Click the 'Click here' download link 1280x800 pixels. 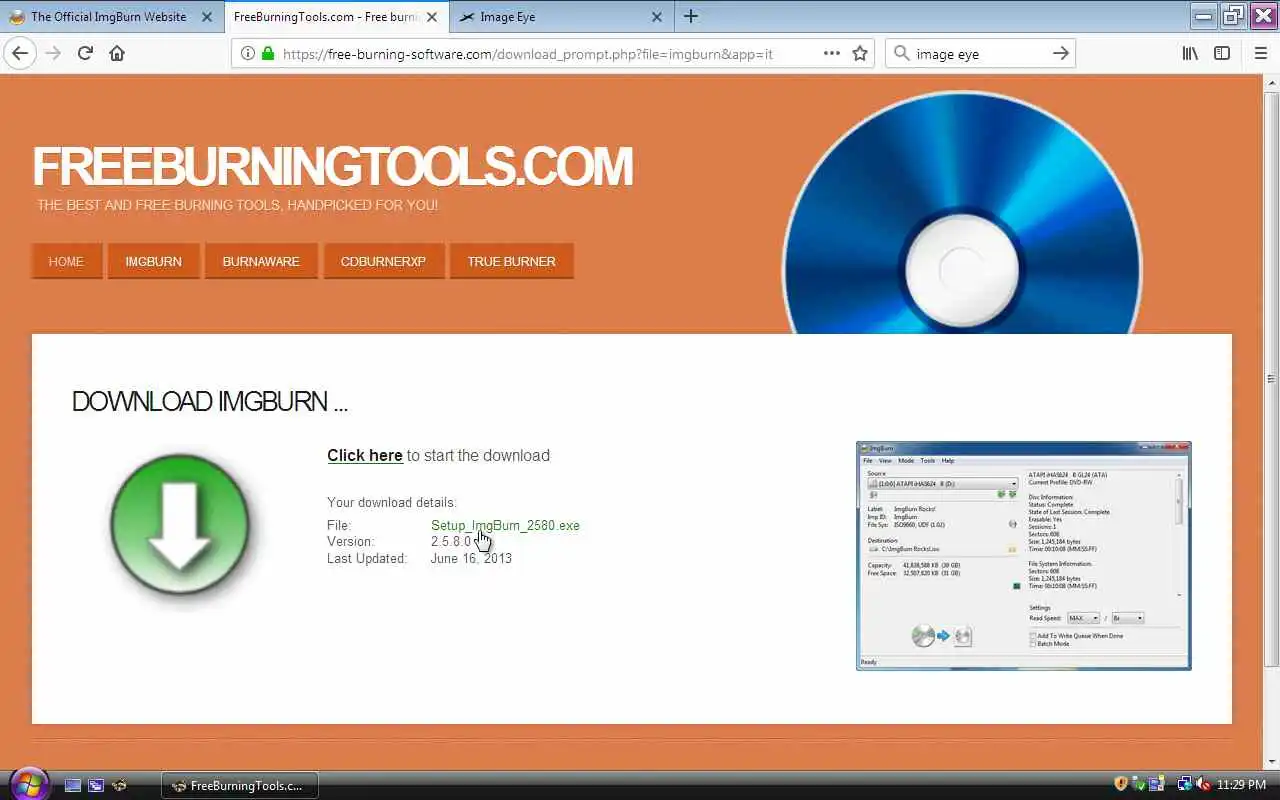pos(365,455)
